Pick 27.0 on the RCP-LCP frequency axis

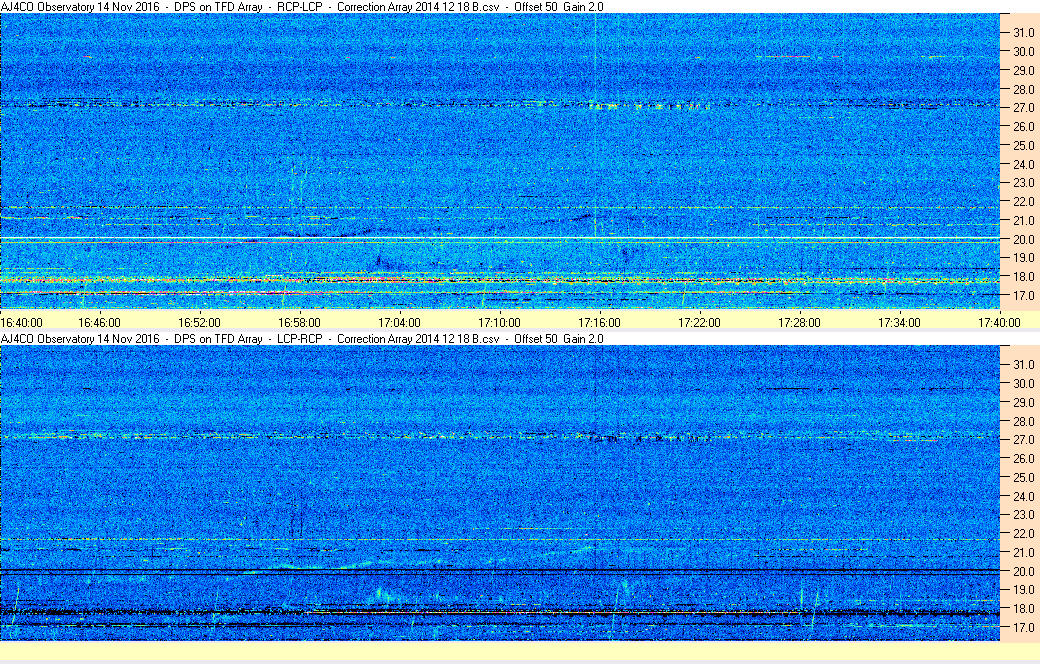[x=1023, y=107]
